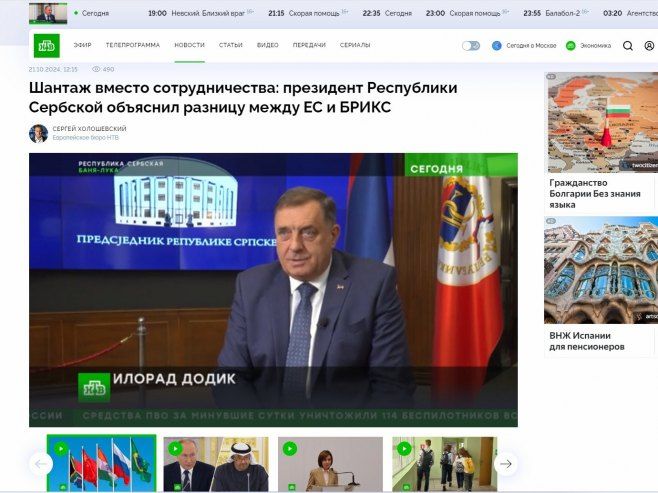The width and height of the screenshot is (658, 493).
Task: Open the Сериалы menu item
Action: pos(355,46)
